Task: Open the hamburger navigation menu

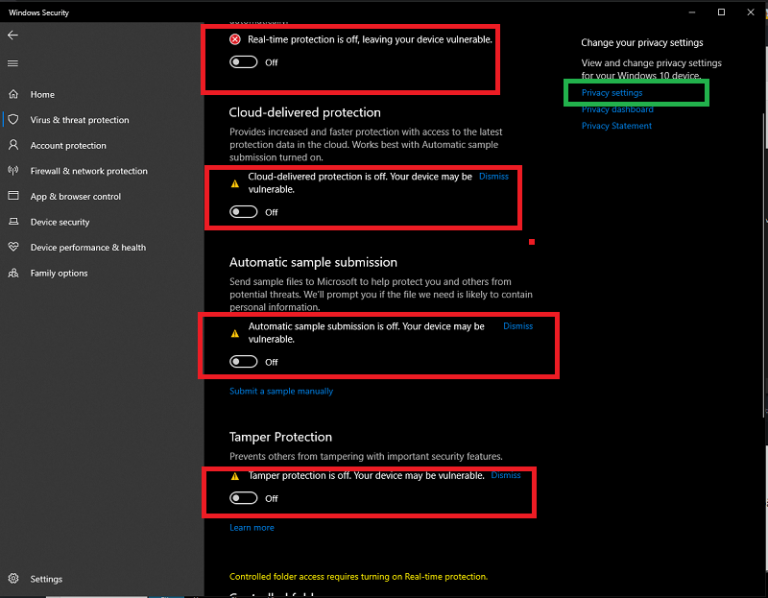Action: (x=13, y=63)
